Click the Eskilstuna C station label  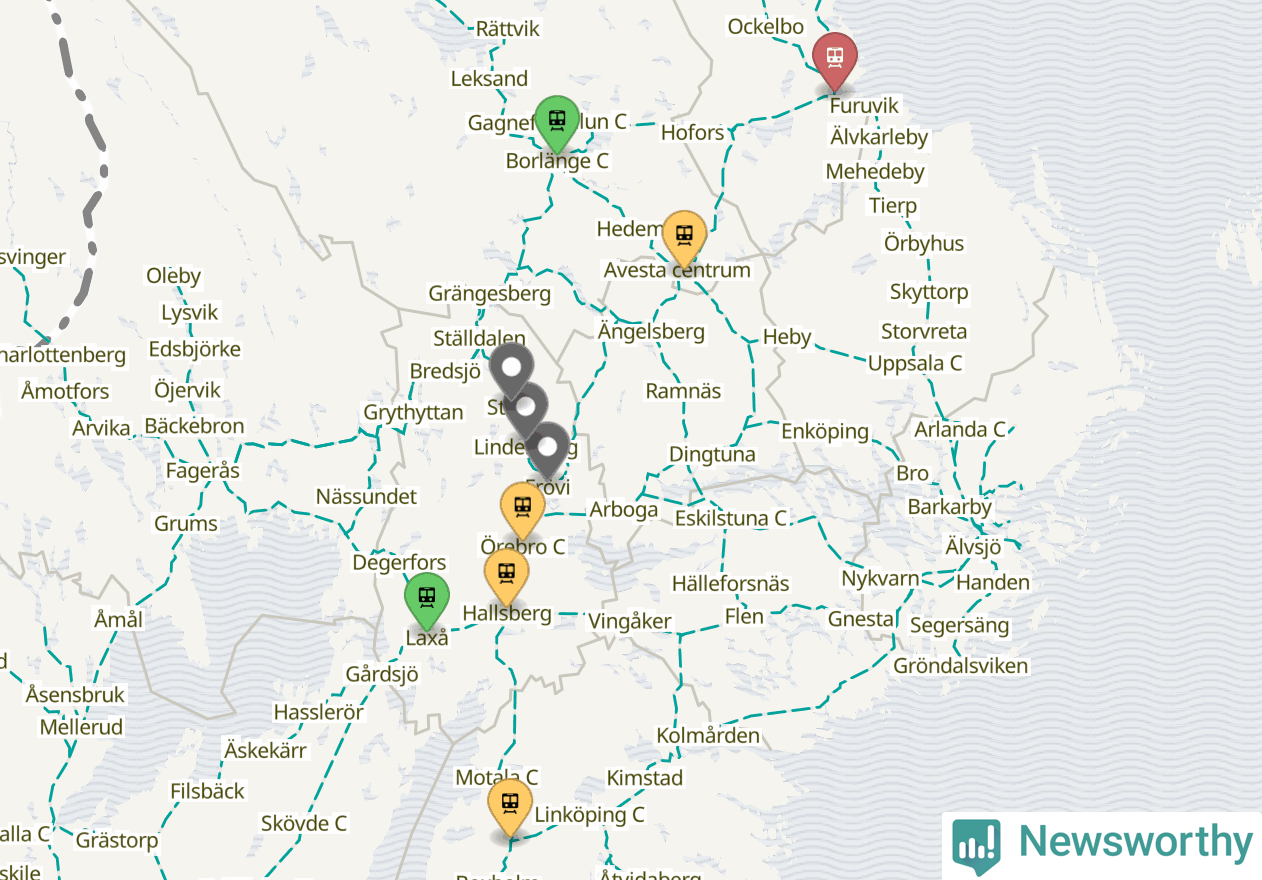coord(731,518)
